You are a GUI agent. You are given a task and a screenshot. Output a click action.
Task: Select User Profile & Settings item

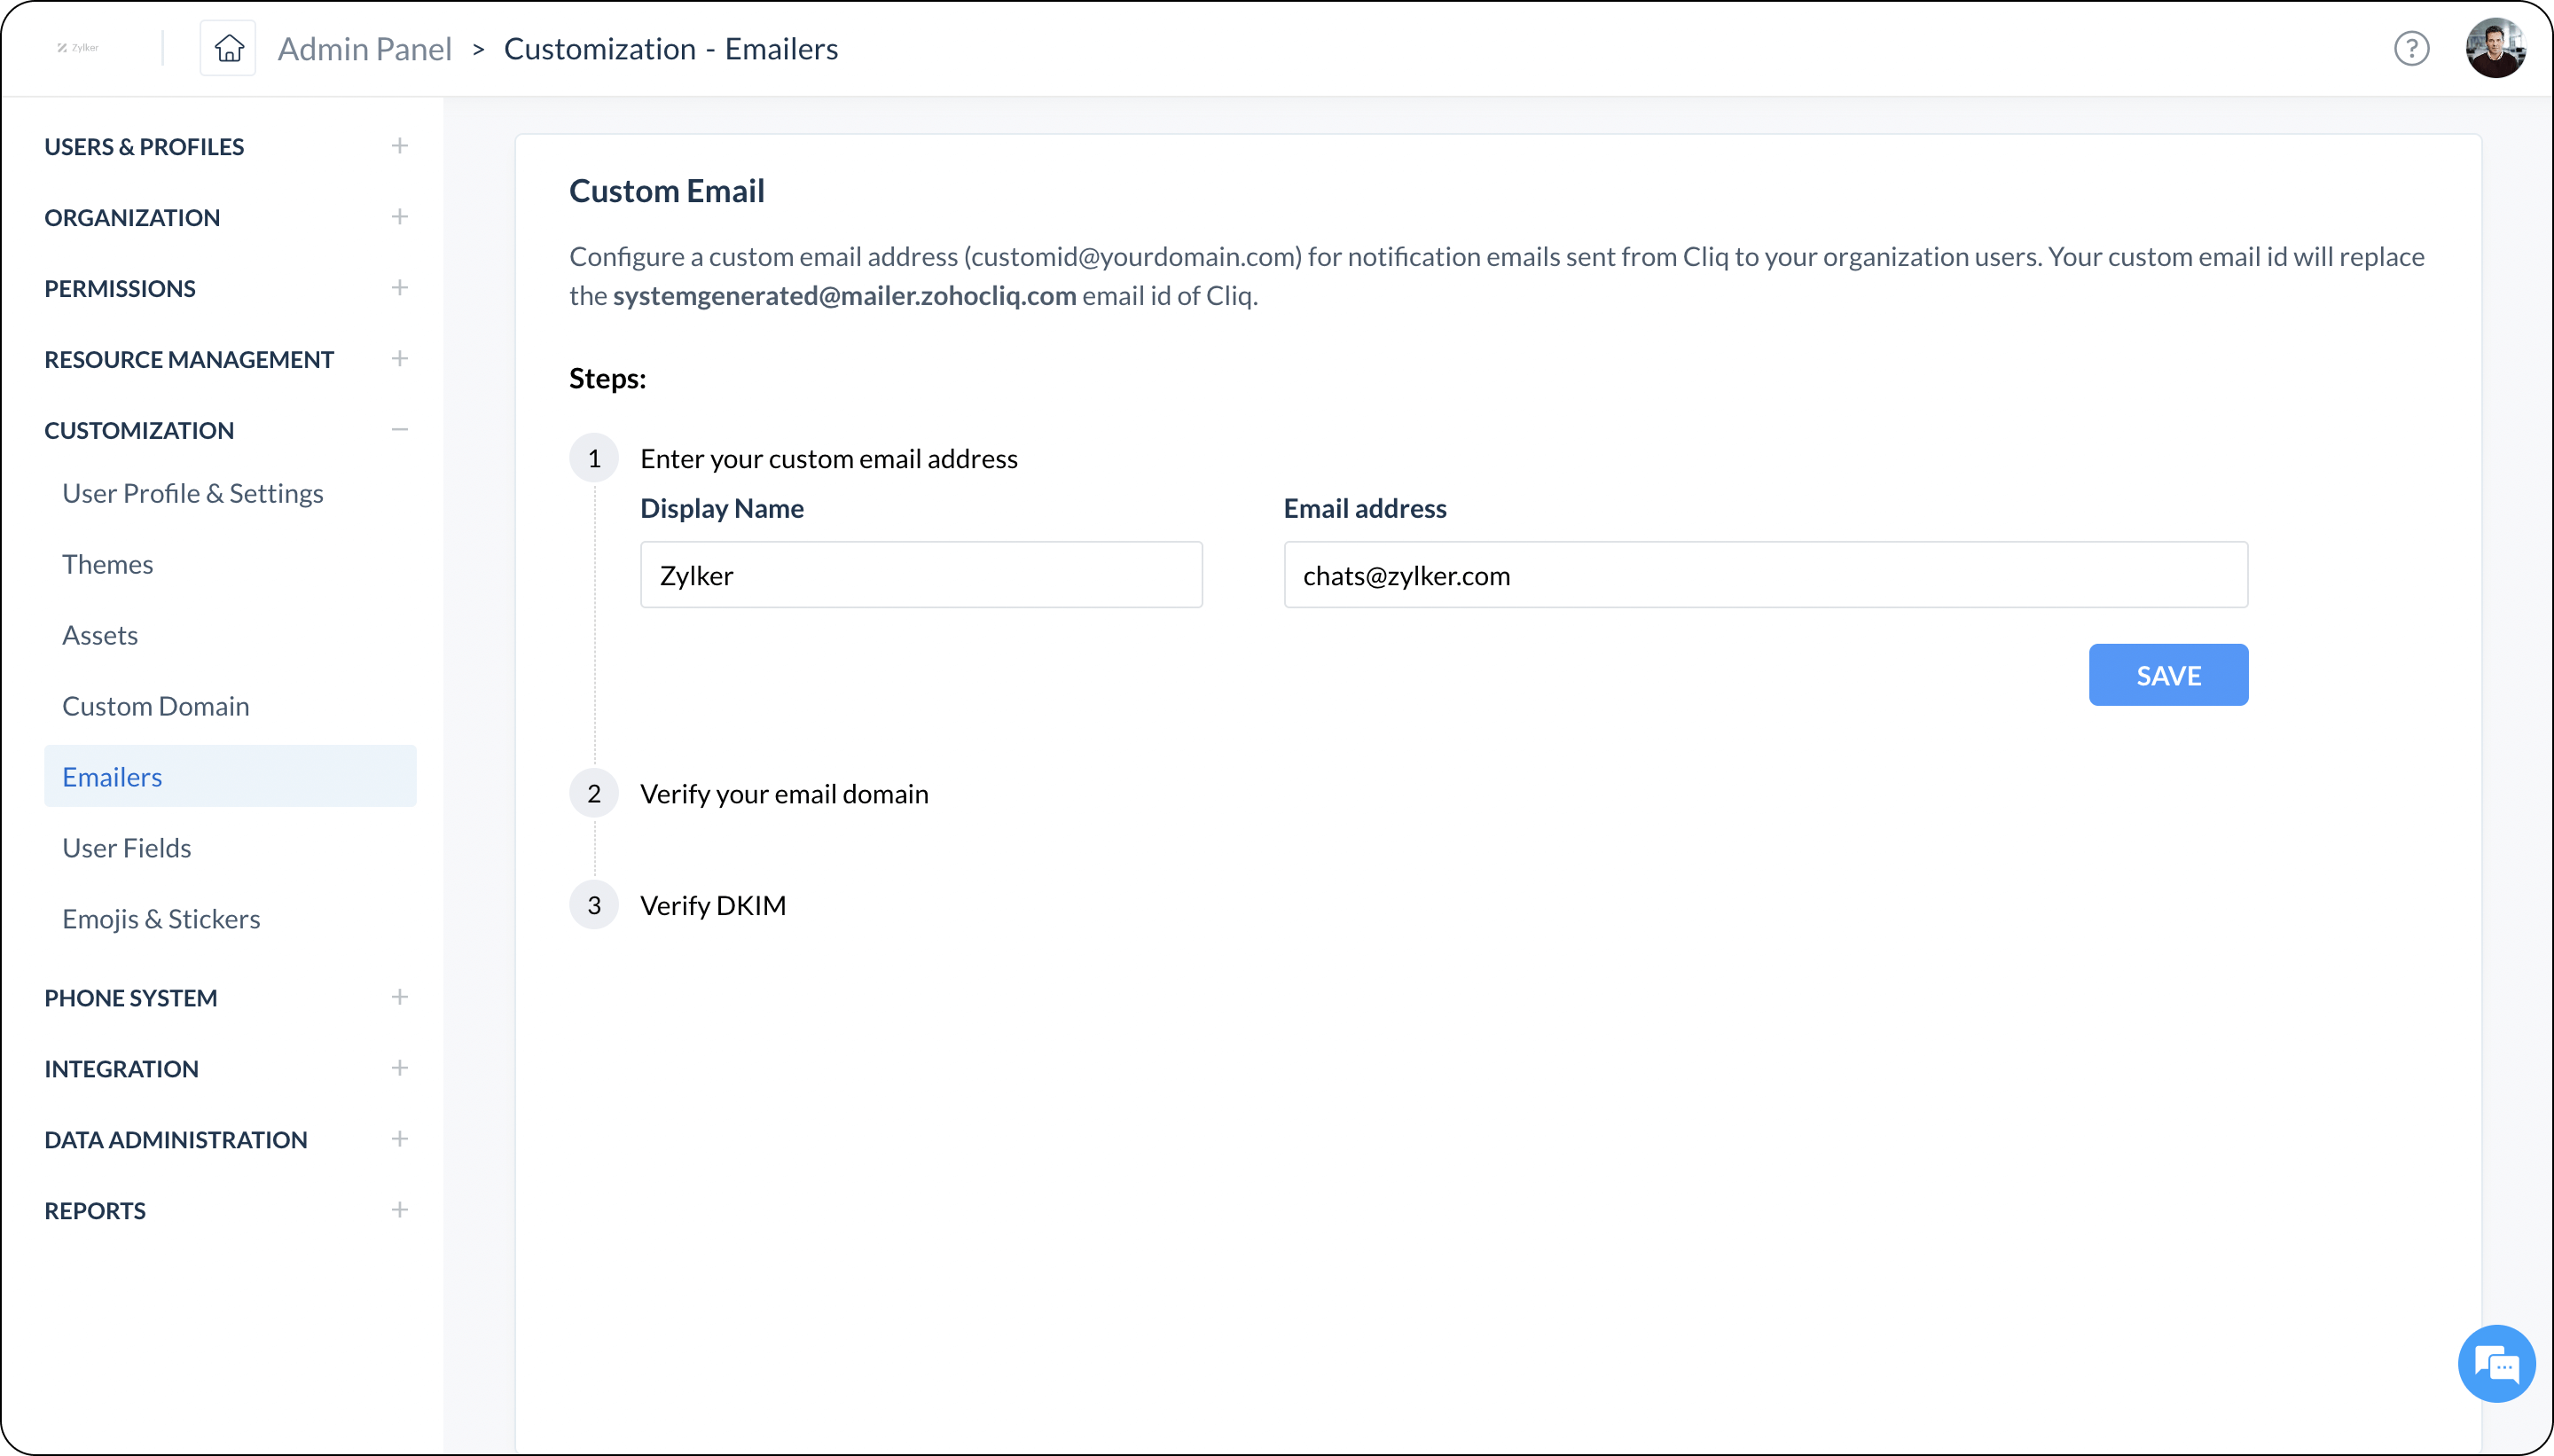pyautogui.click(x=193, y=493)
